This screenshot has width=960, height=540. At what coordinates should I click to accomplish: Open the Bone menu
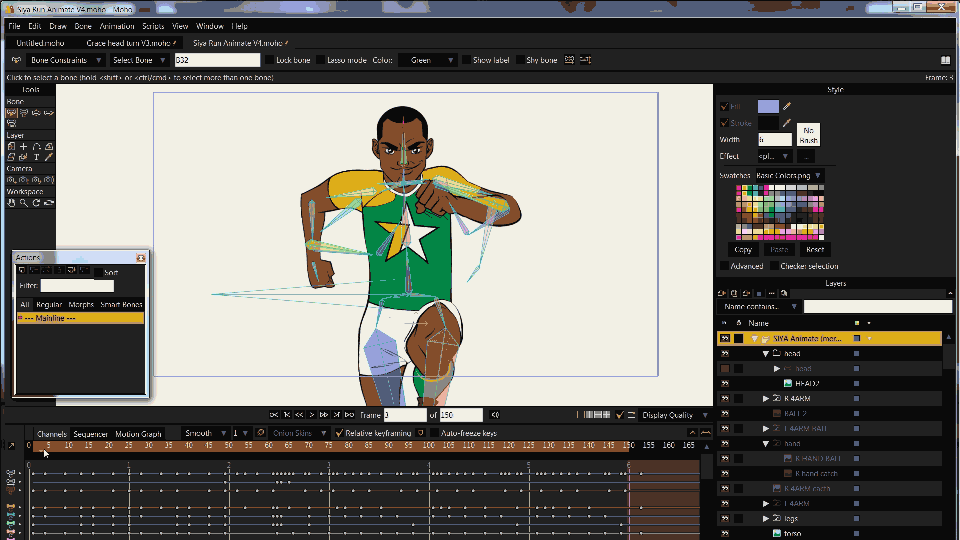pyautogui.click(x=83, y=26)
